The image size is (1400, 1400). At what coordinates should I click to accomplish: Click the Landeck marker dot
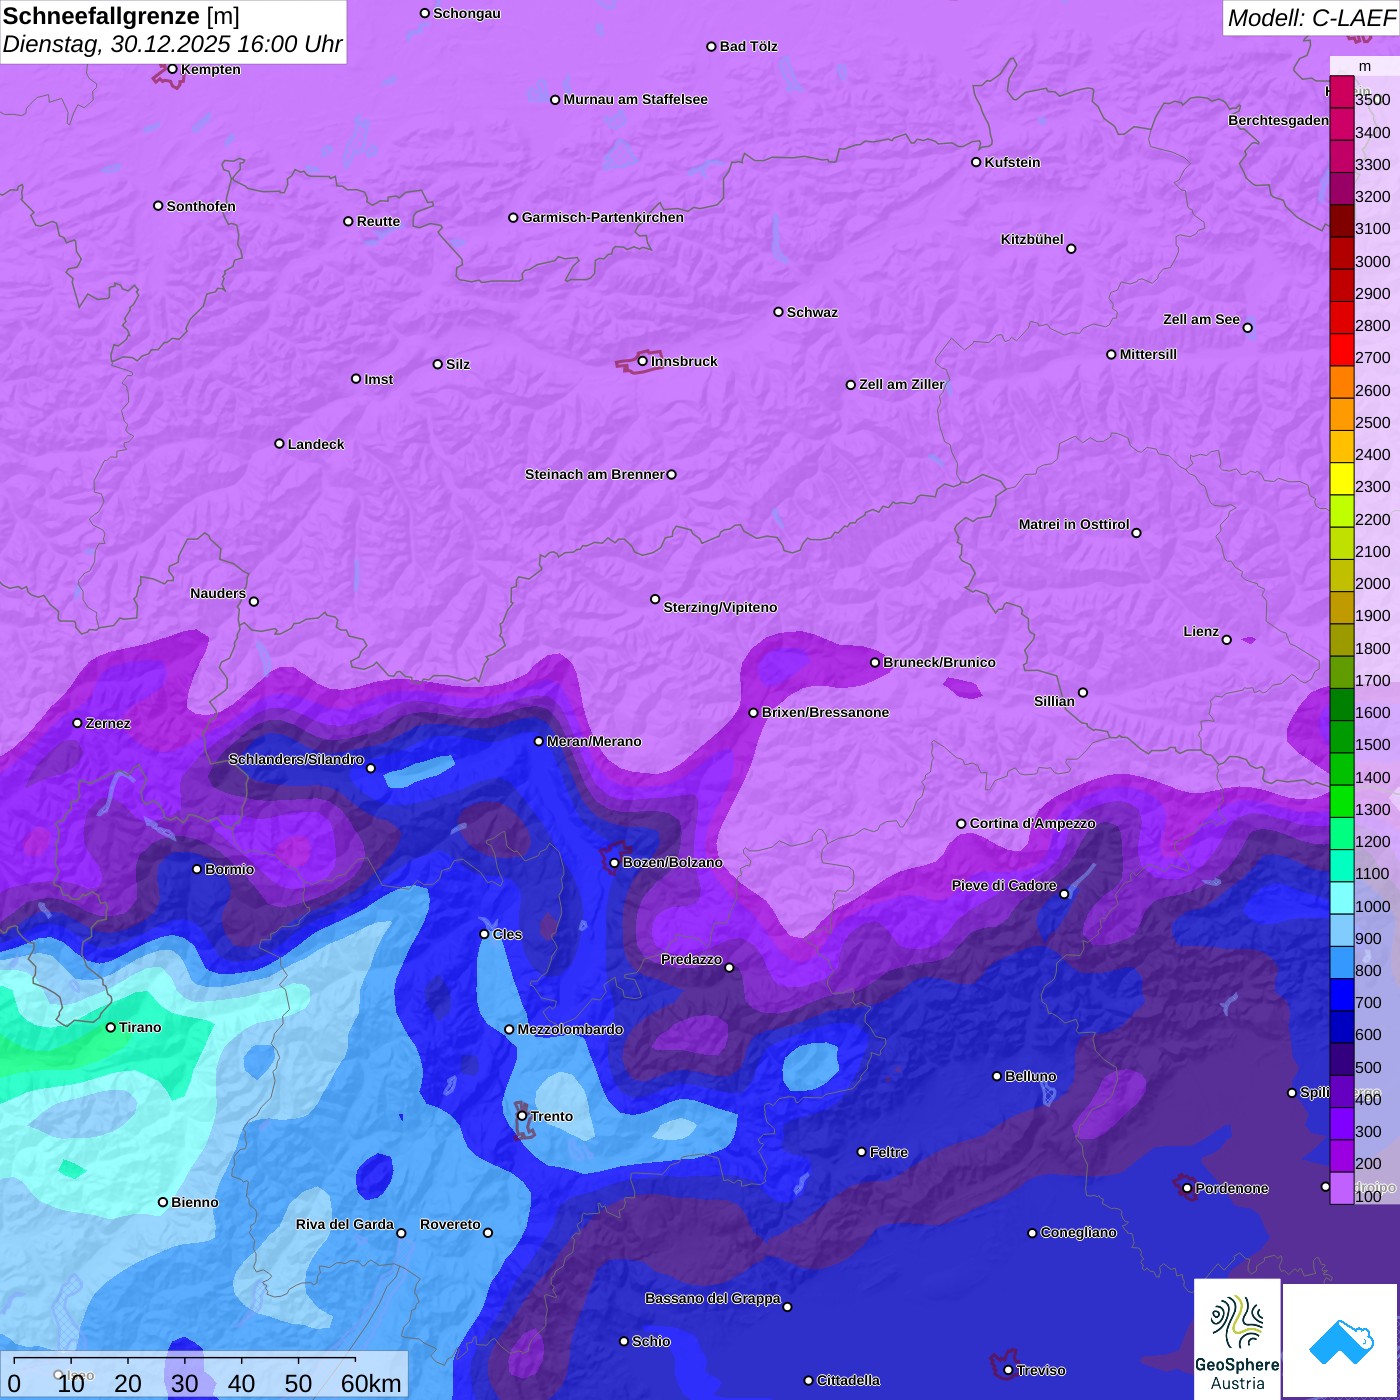pos(280,444)
